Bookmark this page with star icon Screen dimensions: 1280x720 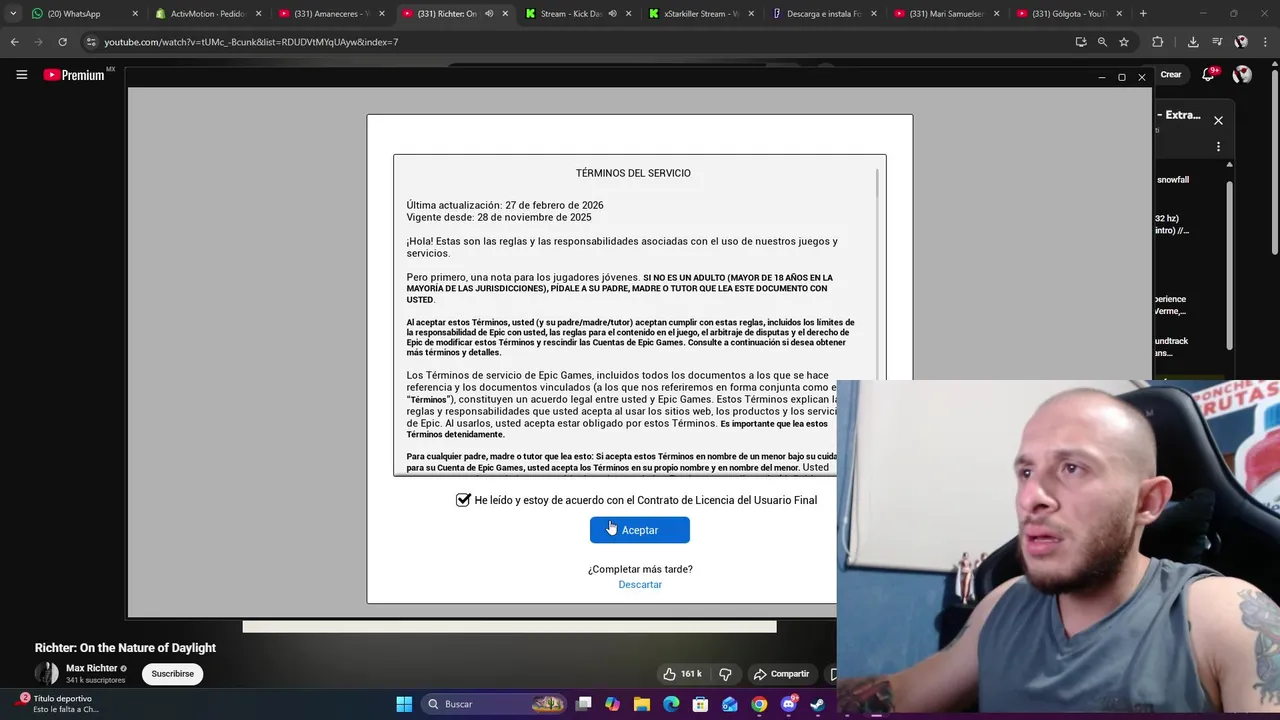1124,42
